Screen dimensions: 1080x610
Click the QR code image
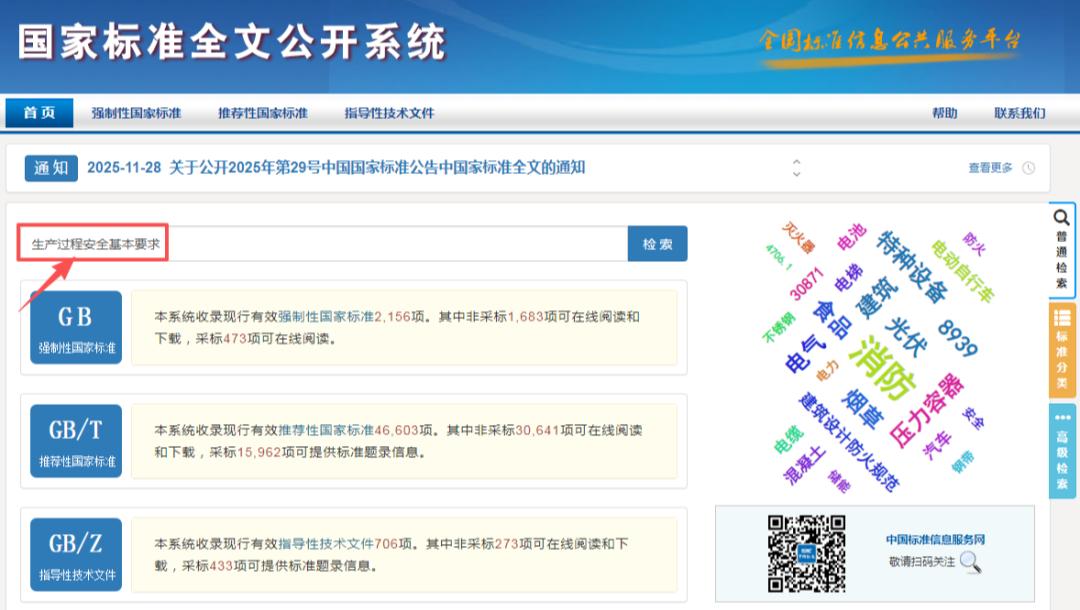pyautogui.click(x=806, y=553)
